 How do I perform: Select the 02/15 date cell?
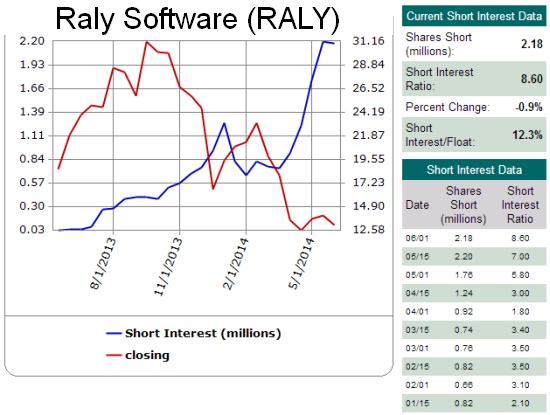click(x=417, y=367)
